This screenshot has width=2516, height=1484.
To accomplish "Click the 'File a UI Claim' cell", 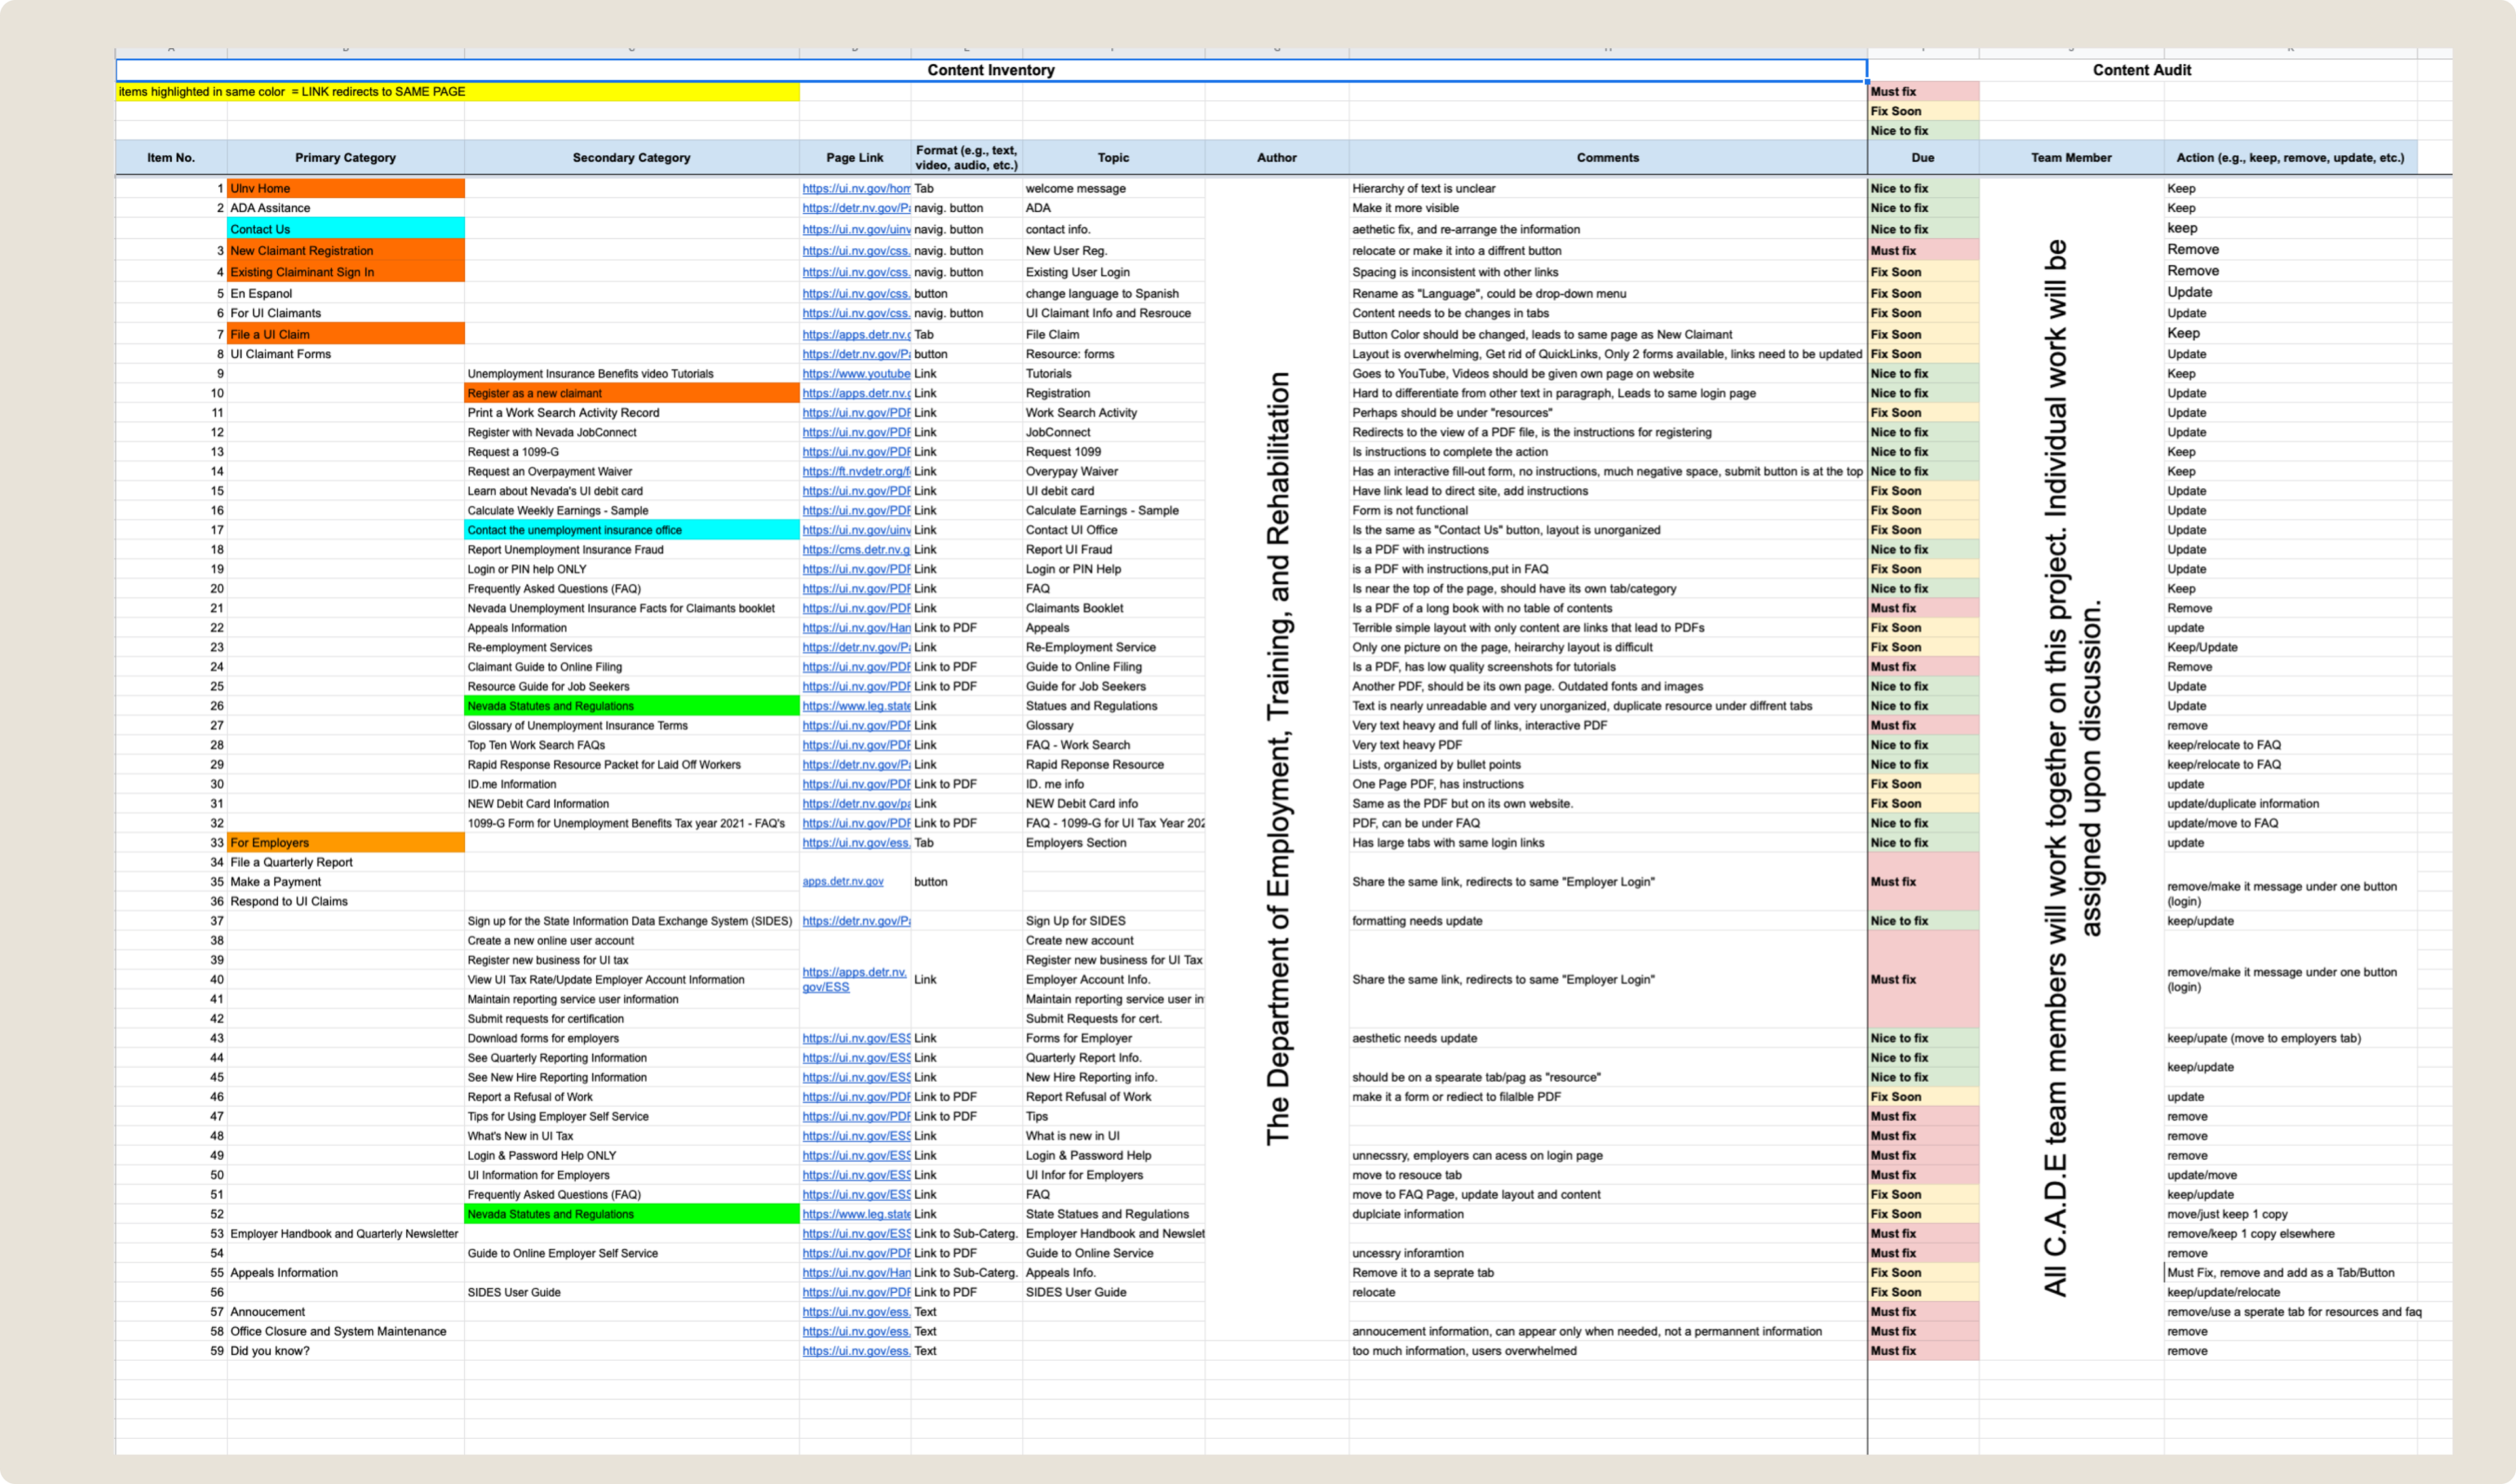I will coord(345,334).
